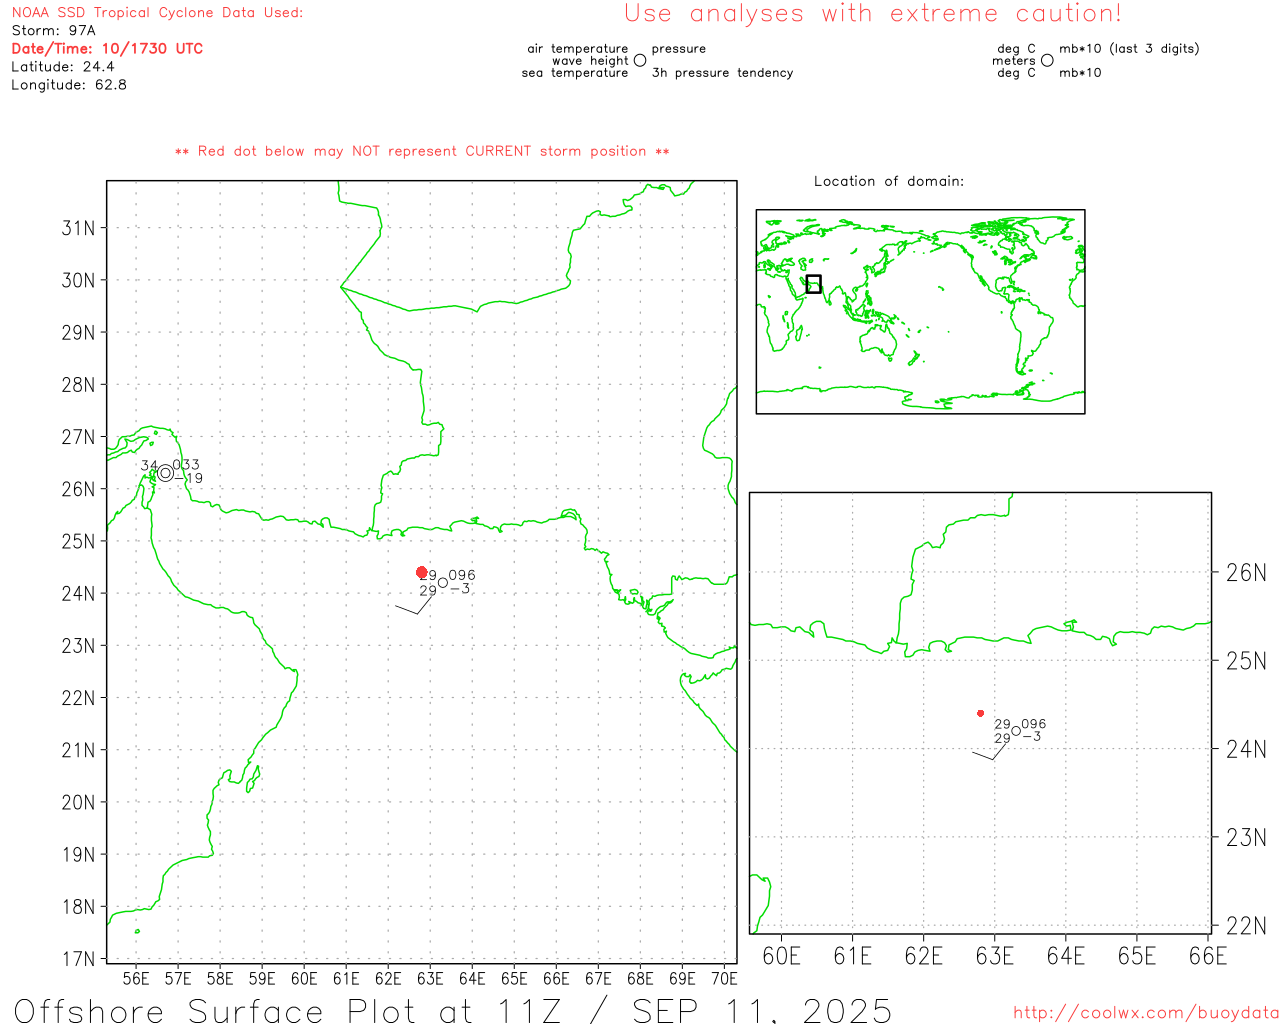
Task: Click the '28N' latitude axis label
Action: [79, 385]
